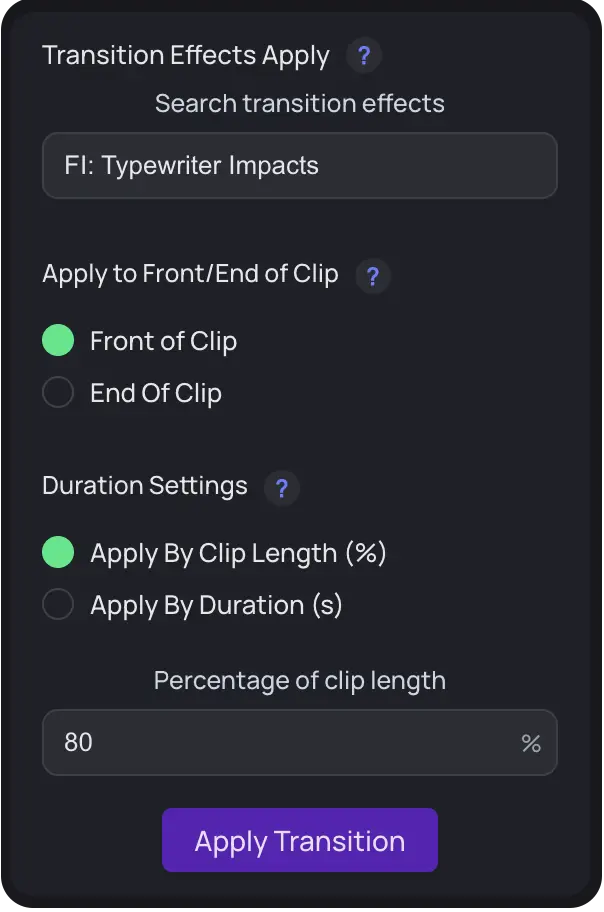Choose Apply By Clip Length (%)

tap(58, 552)
